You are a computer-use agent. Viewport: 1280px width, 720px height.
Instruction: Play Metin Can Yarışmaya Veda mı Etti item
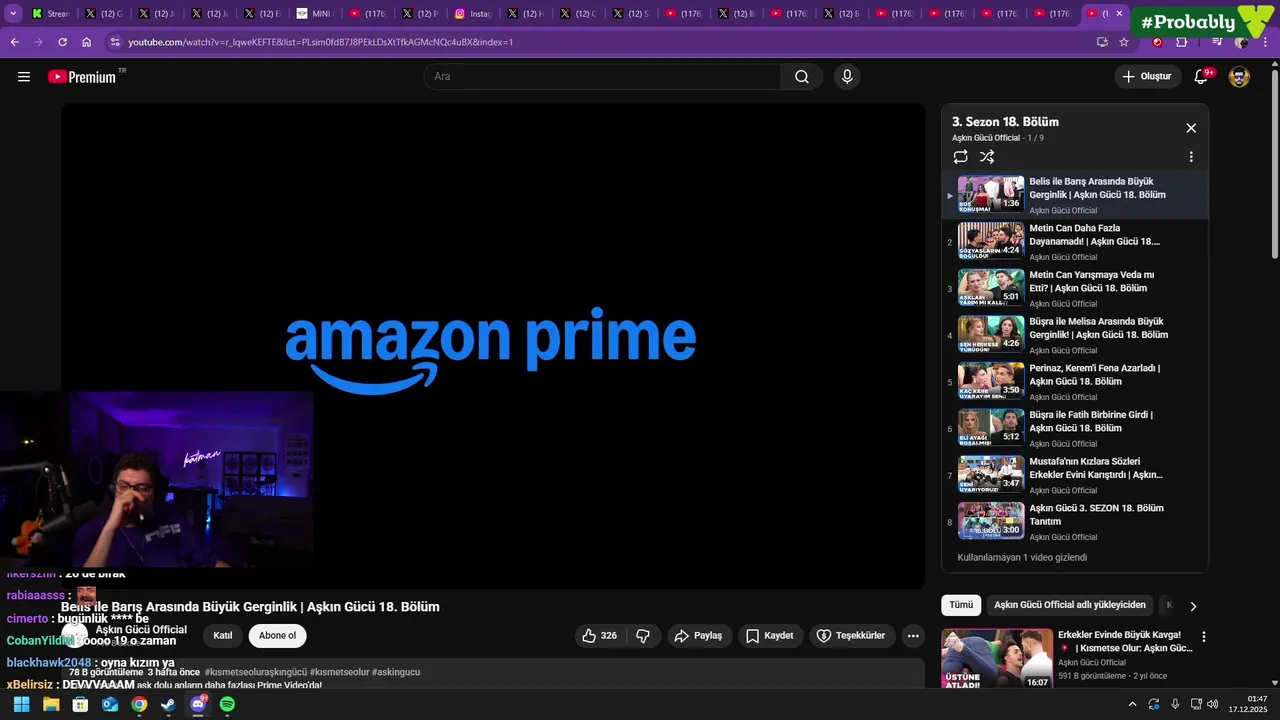point(1075,288)
